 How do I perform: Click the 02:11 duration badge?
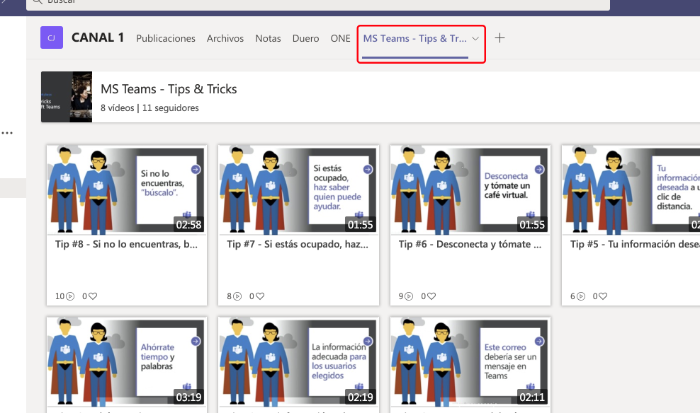(x=532, y=397)
